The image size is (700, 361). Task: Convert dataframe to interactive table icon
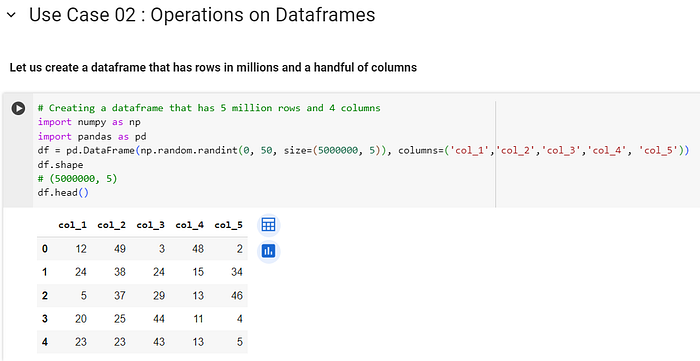click(x=268, y=225)
